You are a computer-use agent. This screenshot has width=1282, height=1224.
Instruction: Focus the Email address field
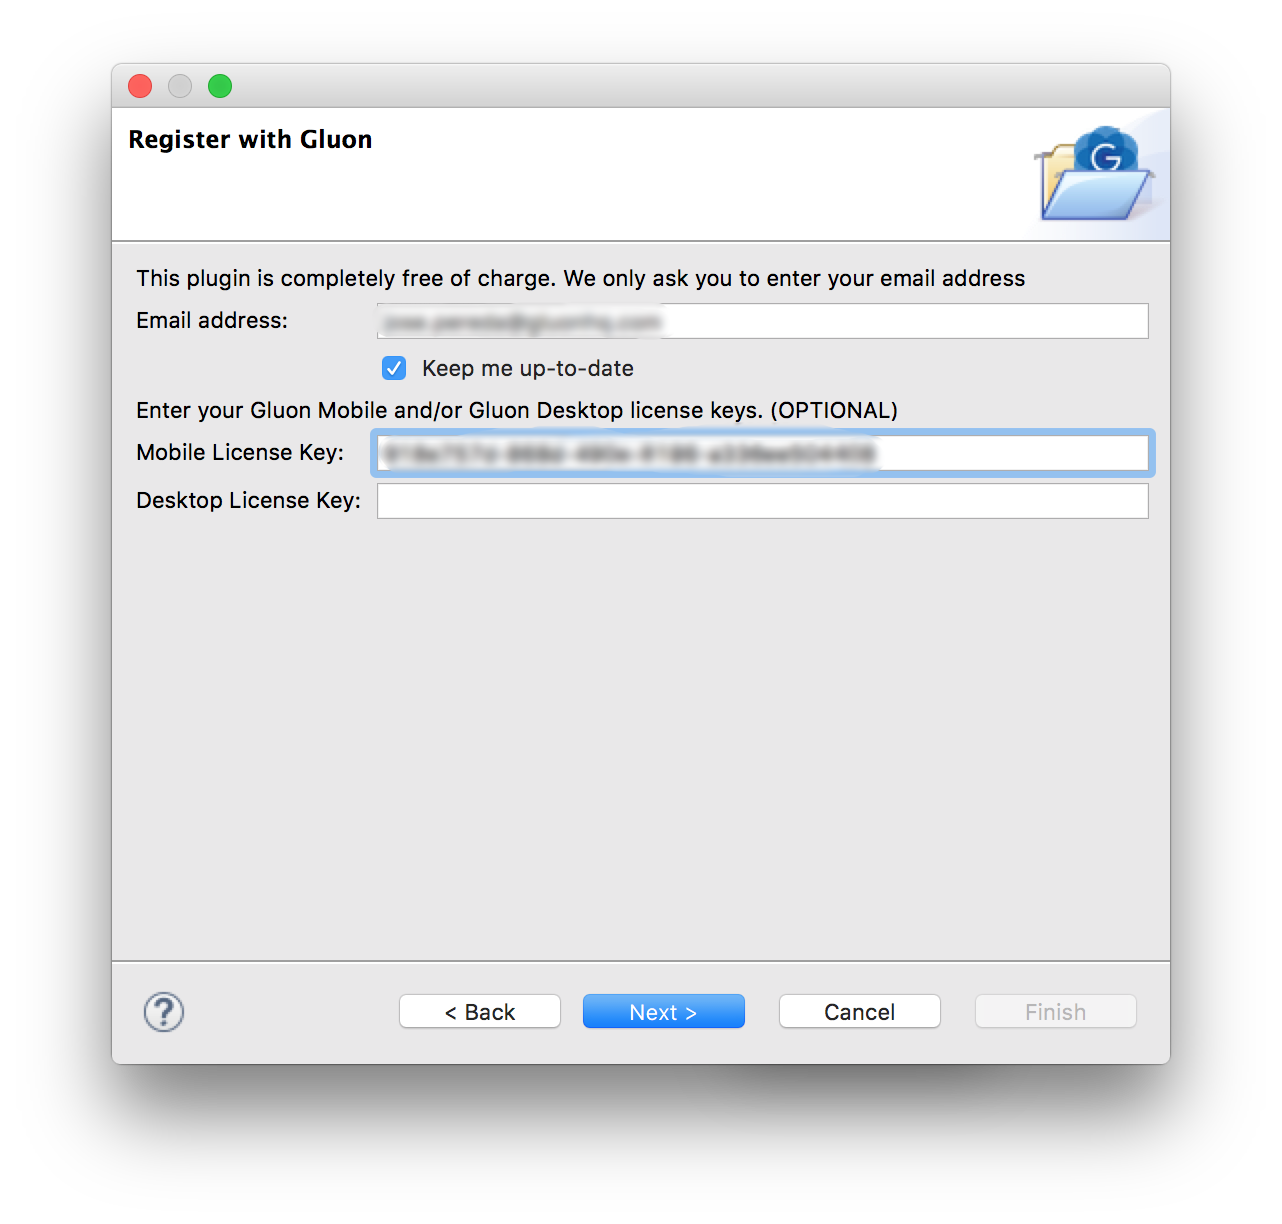(x=763, y=321)
